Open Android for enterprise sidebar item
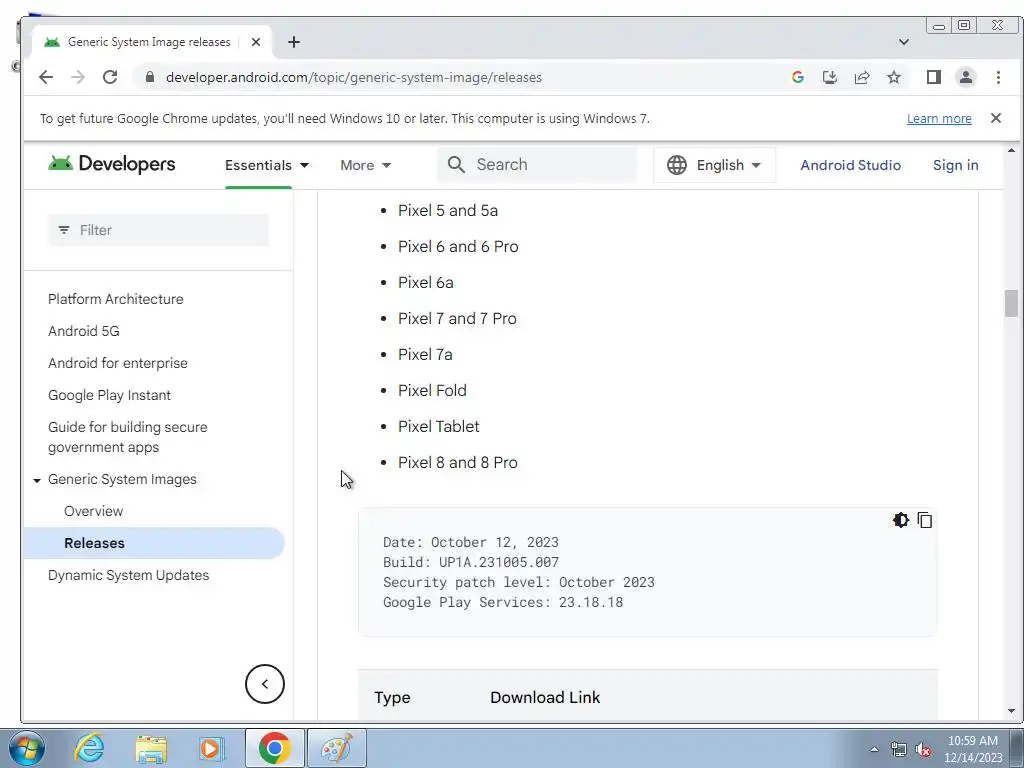 pos(118,363)
